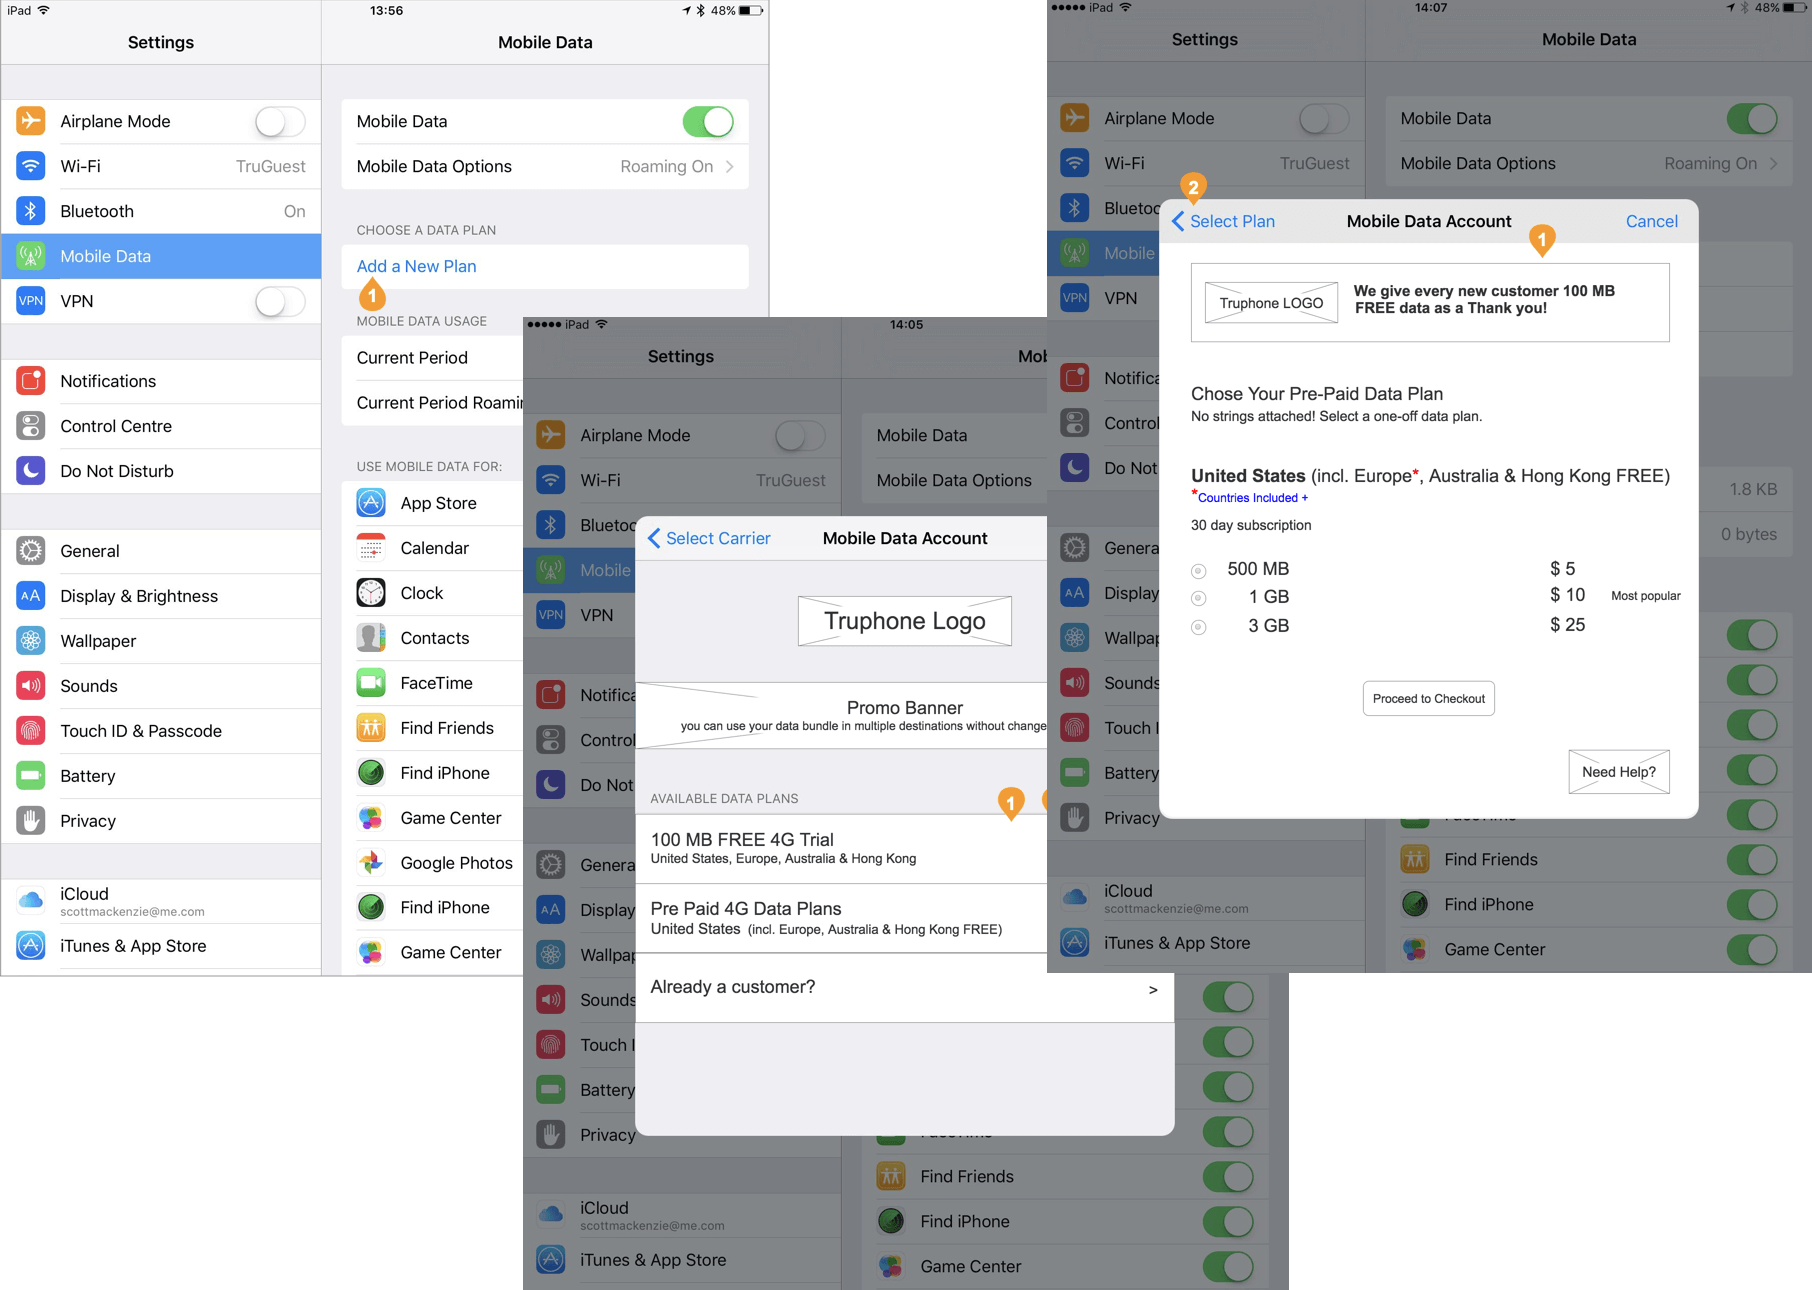Tap the Add a New Plan link
The height and width of the screenshot is (1290, 1812).
[x=416, y=266]
